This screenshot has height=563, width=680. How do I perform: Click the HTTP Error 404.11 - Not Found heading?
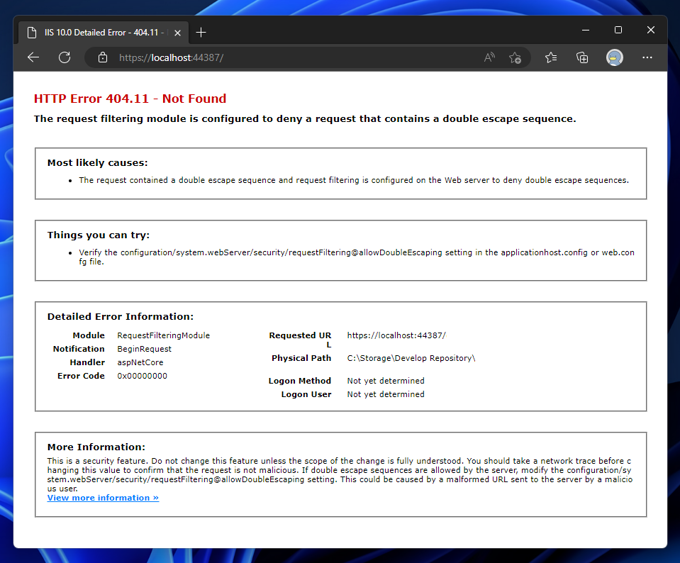[x=130, y=98]
